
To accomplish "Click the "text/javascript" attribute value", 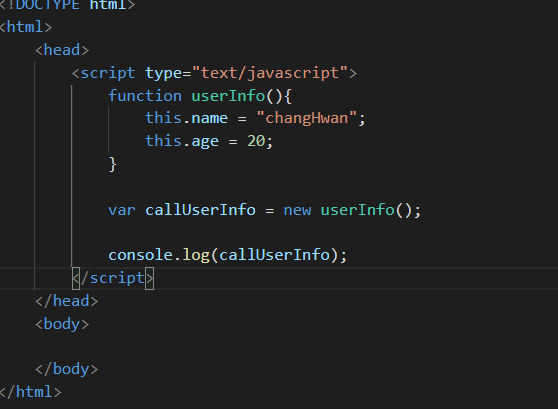I will click(x=270, y=73).
